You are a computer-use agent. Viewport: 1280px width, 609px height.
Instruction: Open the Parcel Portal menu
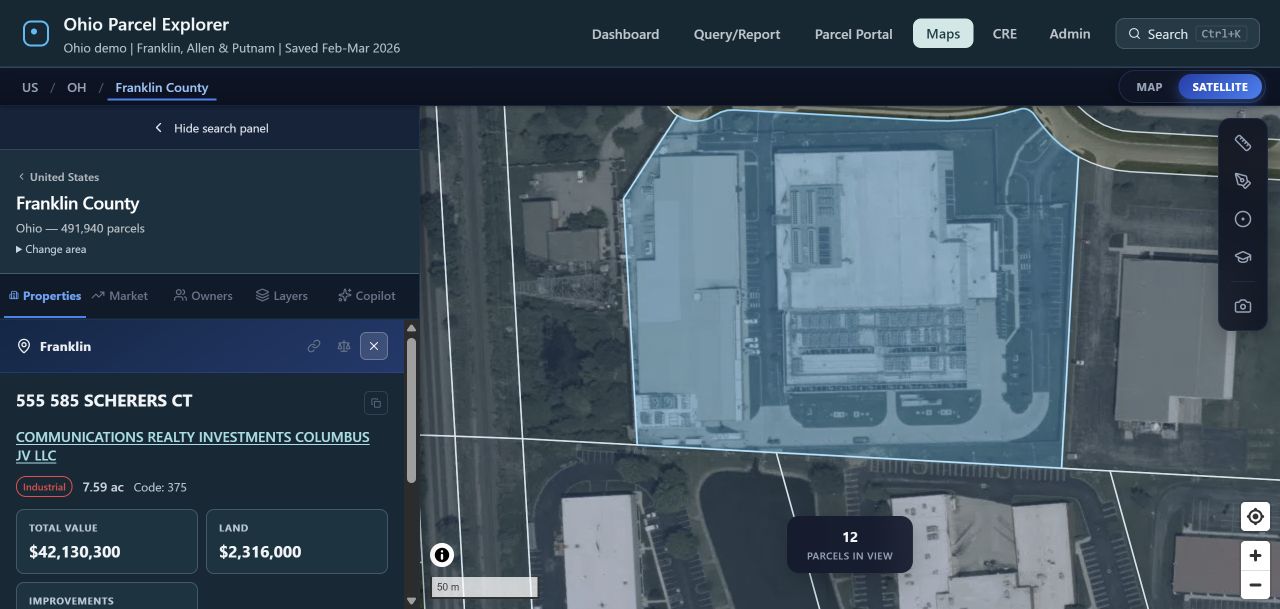point(854,34)
